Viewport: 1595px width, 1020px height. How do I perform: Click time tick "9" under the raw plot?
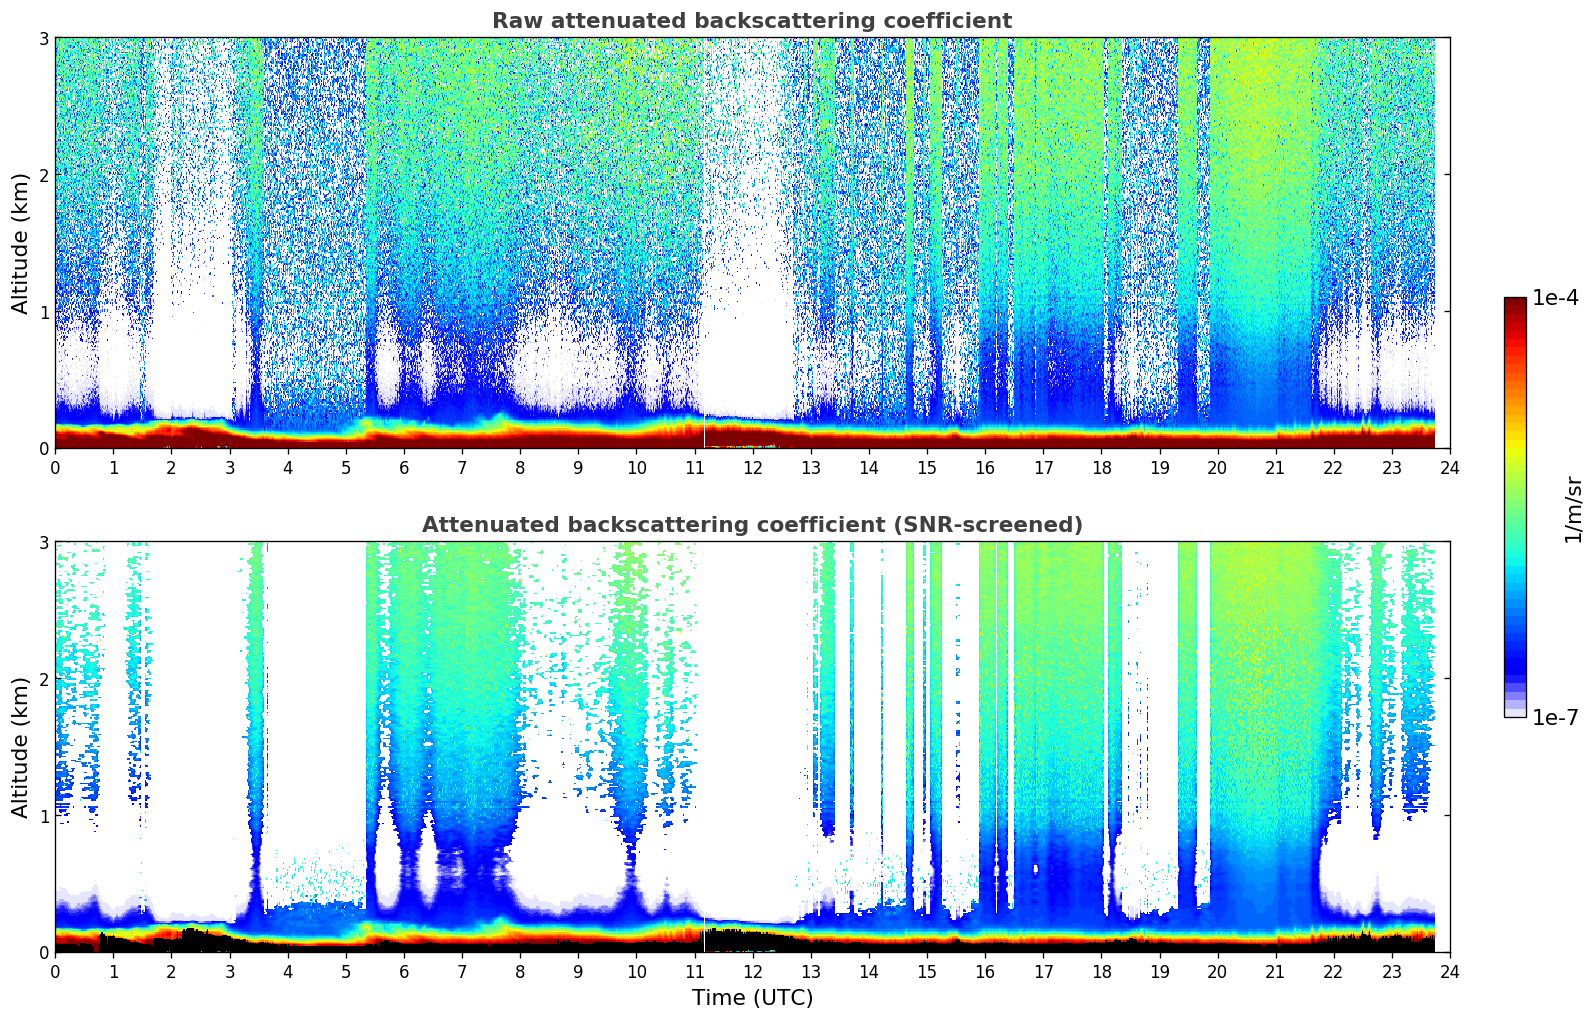[578, 467]
